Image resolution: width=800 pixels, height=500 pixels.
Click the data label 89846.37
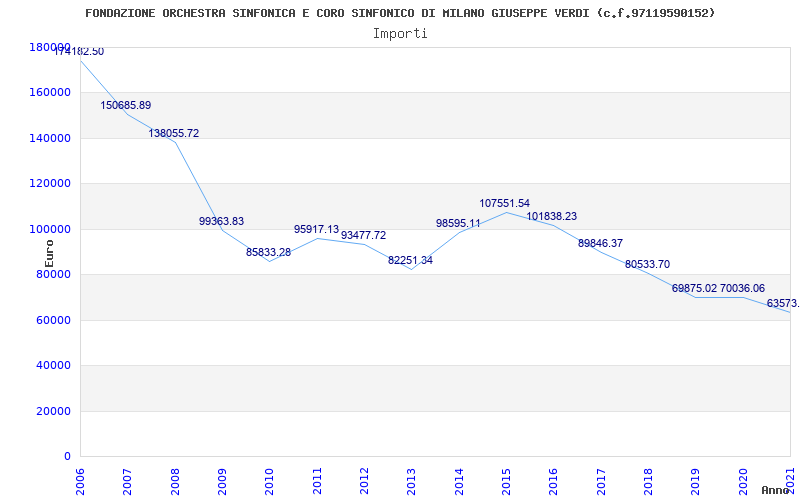[x=600, y=243]
